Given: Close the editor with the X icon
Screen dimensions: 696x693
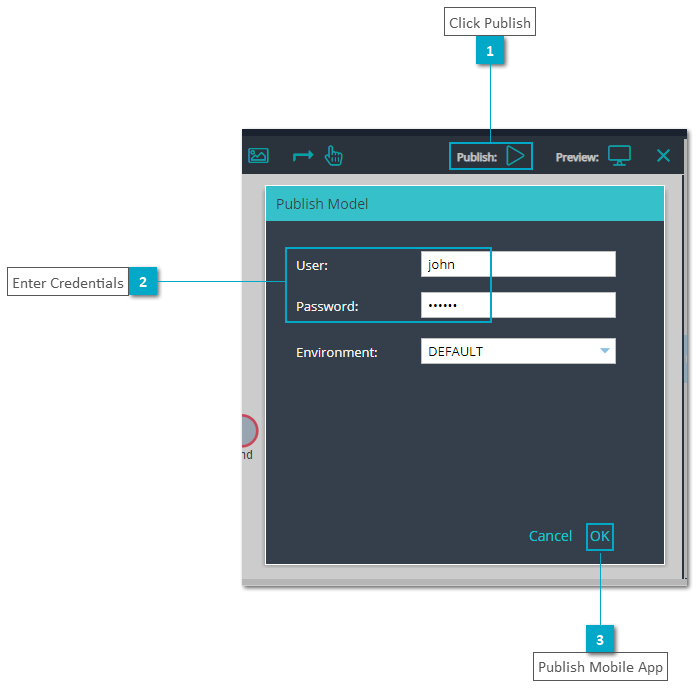Looking at the screenshot, I should [x=663, y=156].
